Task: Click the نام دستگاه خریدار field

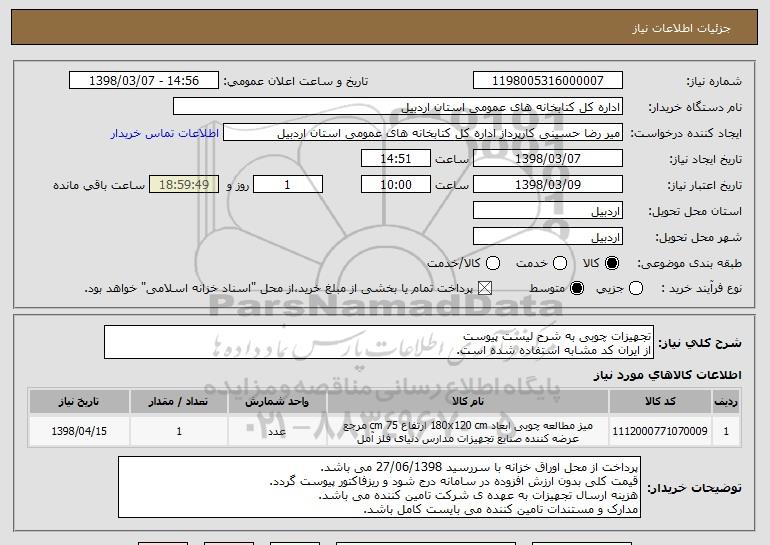Action: click(398, 107)
